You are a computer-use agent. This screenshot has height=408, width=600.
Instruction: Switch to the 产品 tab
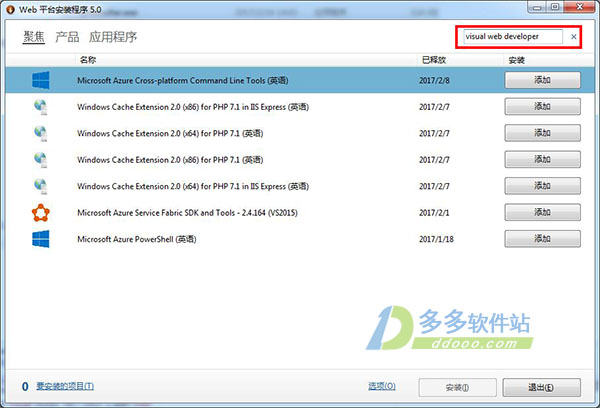click(67, 37)
